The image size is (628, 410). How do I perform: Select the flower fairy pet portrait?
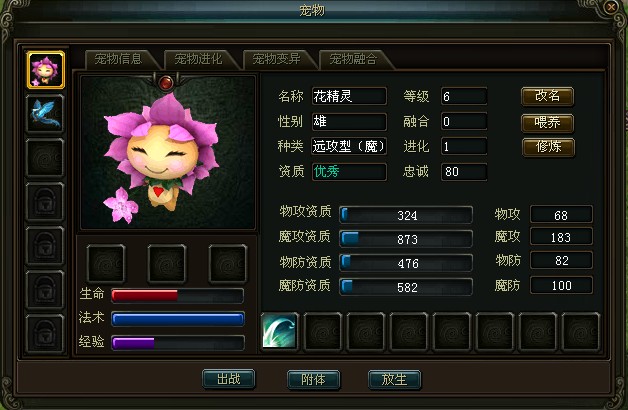(x=45, y=70)
